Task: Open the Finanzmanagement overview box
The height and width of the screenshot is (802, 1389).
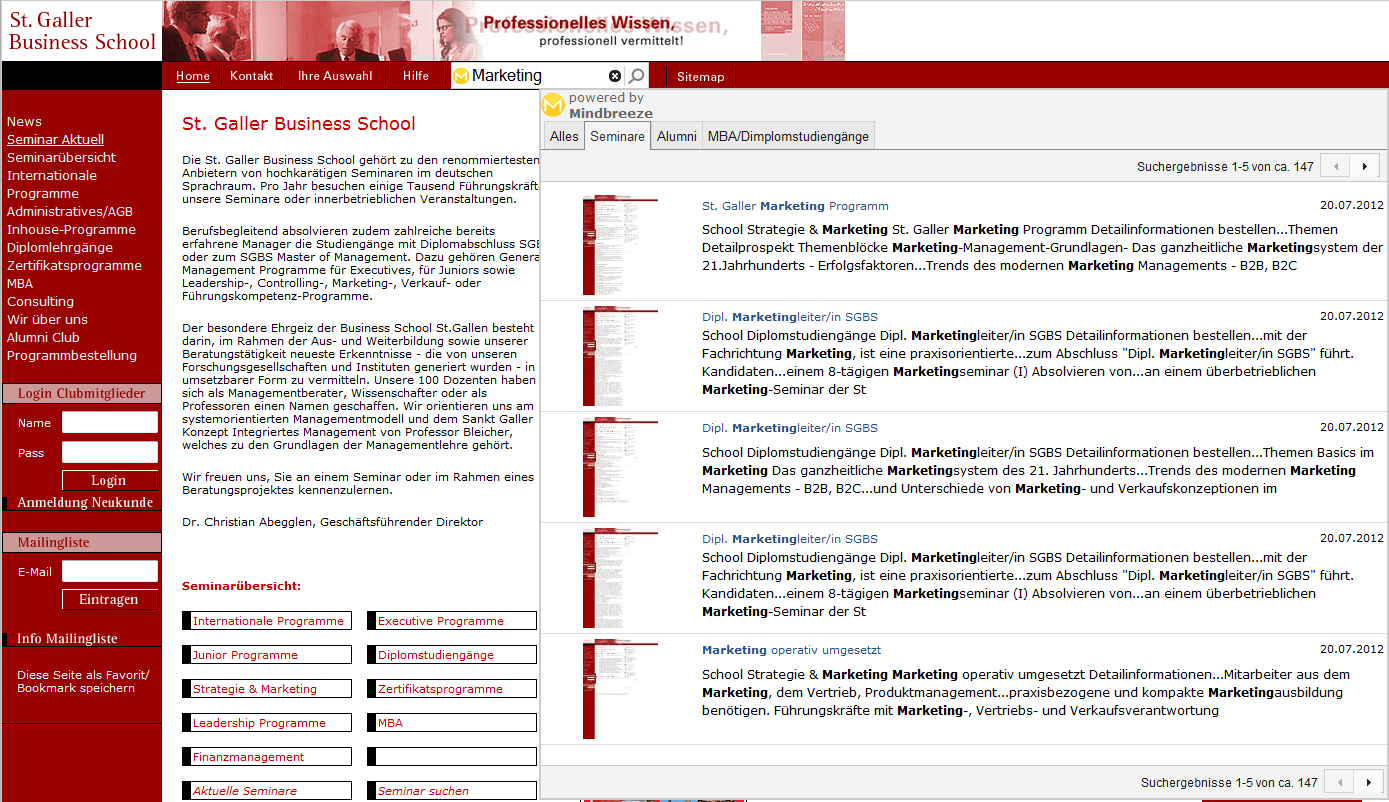Action: (267, 757)
